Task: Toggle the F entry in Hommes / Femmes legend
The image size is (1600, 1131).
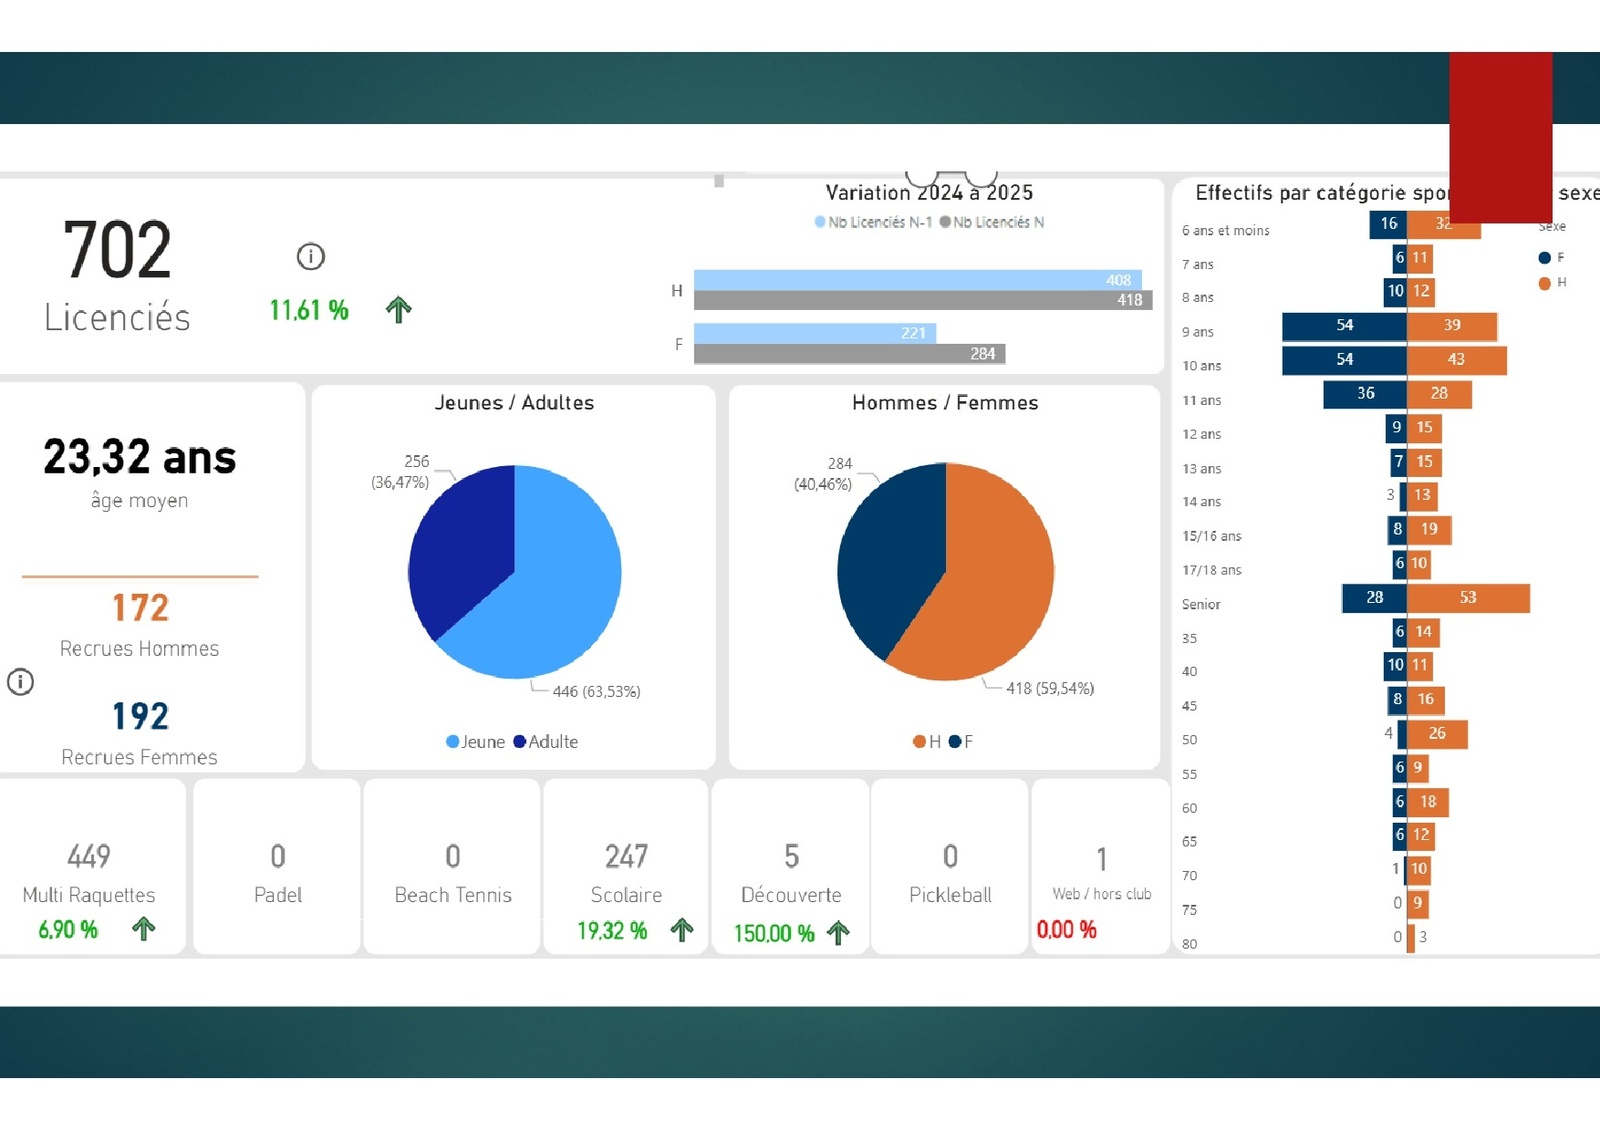Action: click(955, 742)
